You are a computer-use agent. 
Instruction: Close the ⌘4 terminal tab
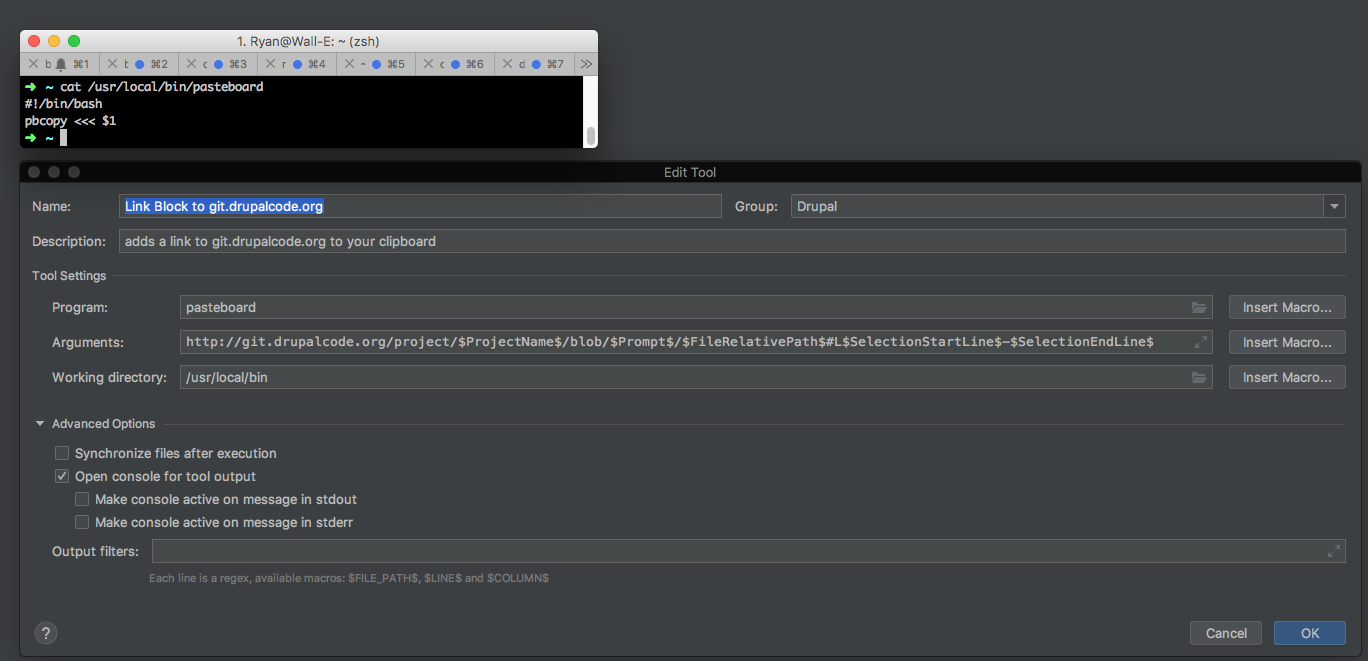pyautogui.click(x=271, y=64)
